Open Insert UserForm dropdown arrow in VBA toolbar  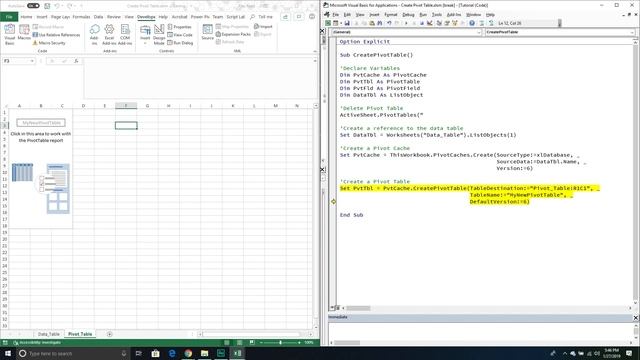click(x=341, y=23)
